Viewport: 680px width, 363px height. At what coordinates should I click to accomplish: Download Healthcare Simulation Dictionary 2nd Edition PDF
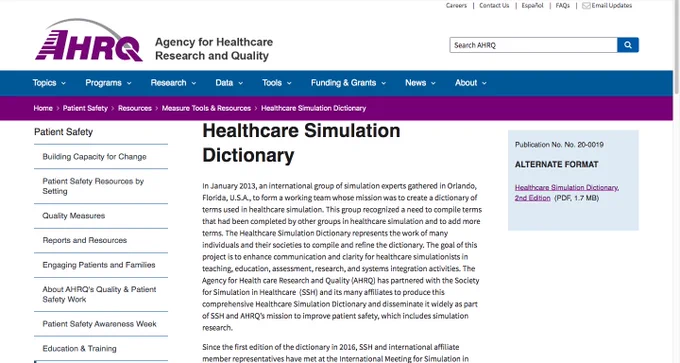click(x=566, y=193)
